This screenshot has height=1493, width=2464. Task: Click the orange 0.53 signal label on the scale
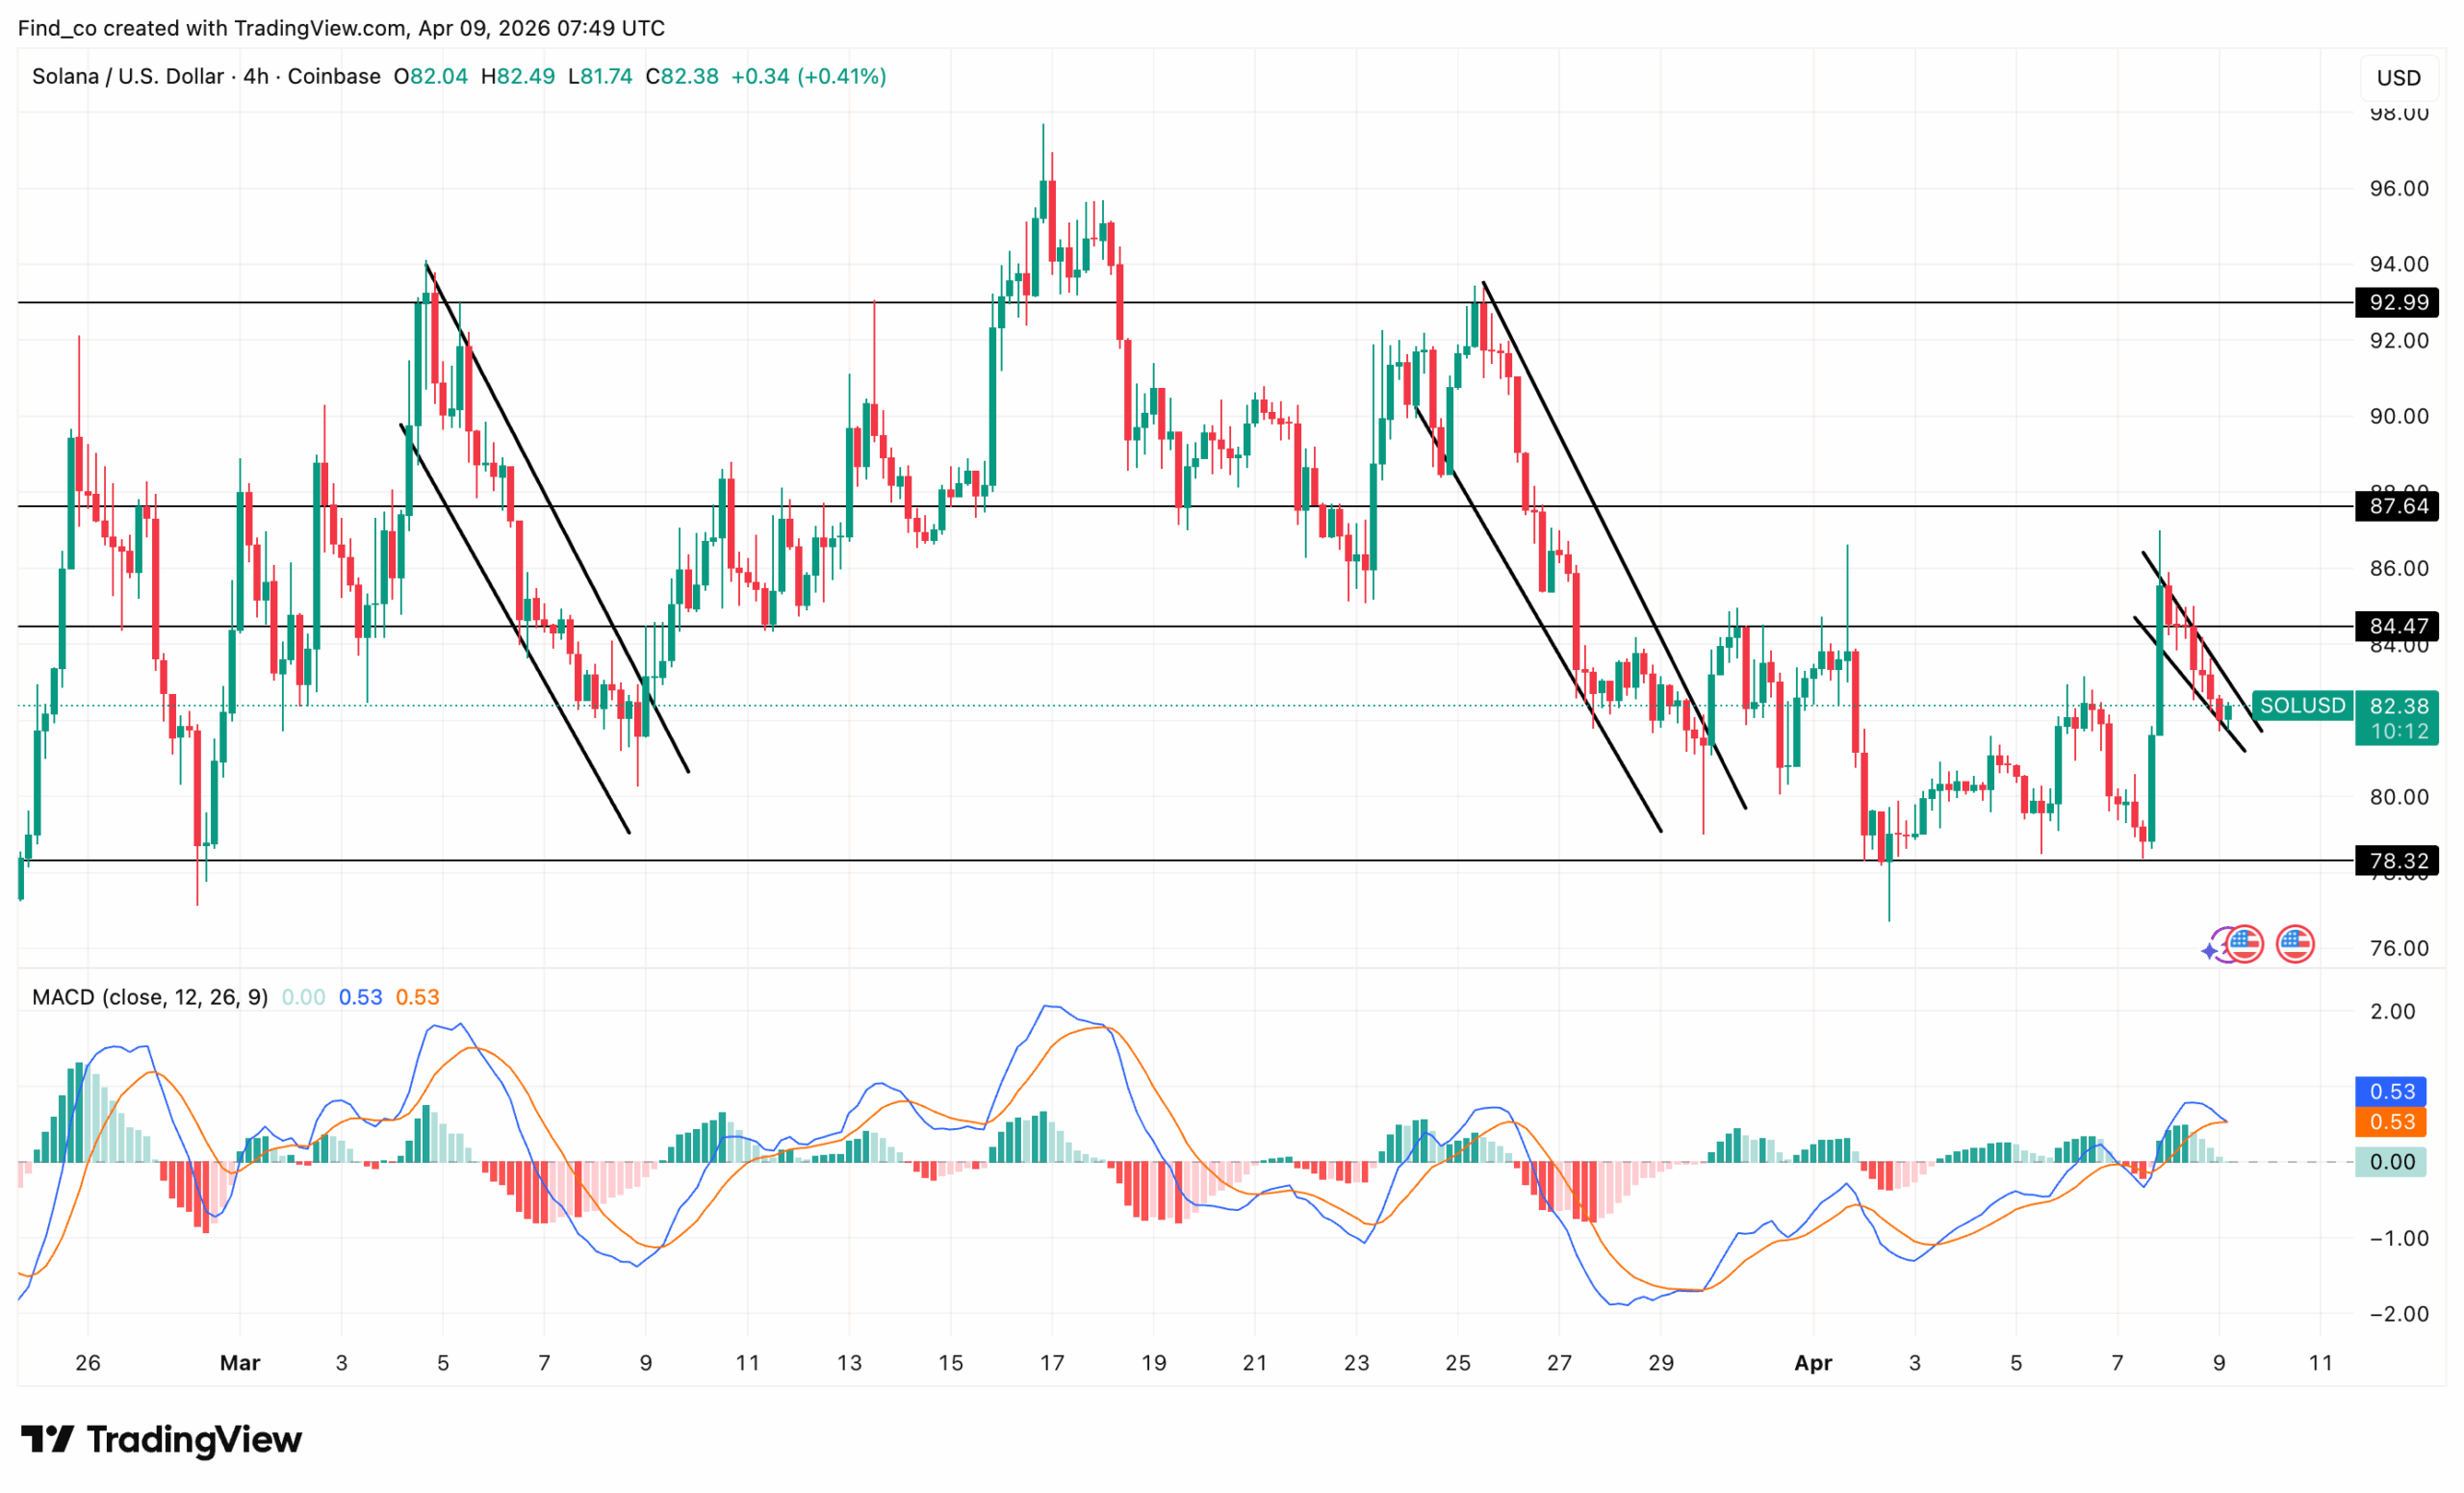click(x=2392, y=1121)
